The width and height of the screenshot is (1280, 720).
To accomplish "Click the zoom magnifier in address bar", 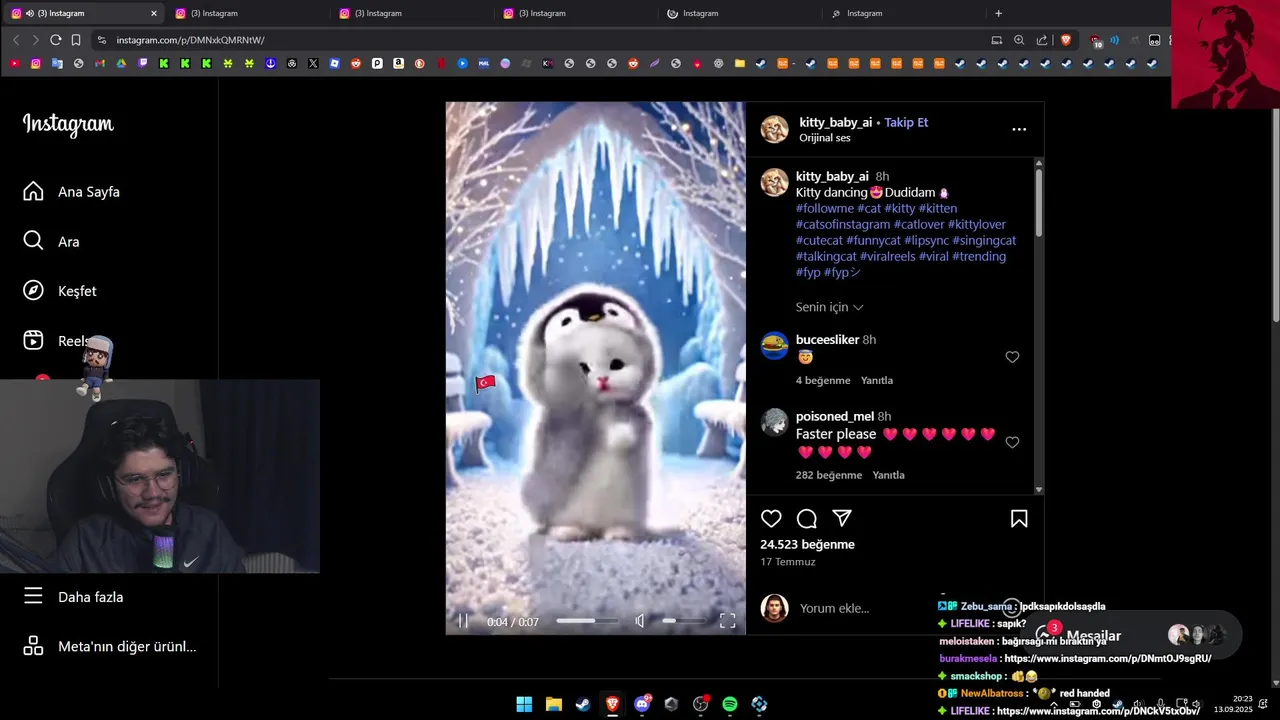I will (1019, 40).
